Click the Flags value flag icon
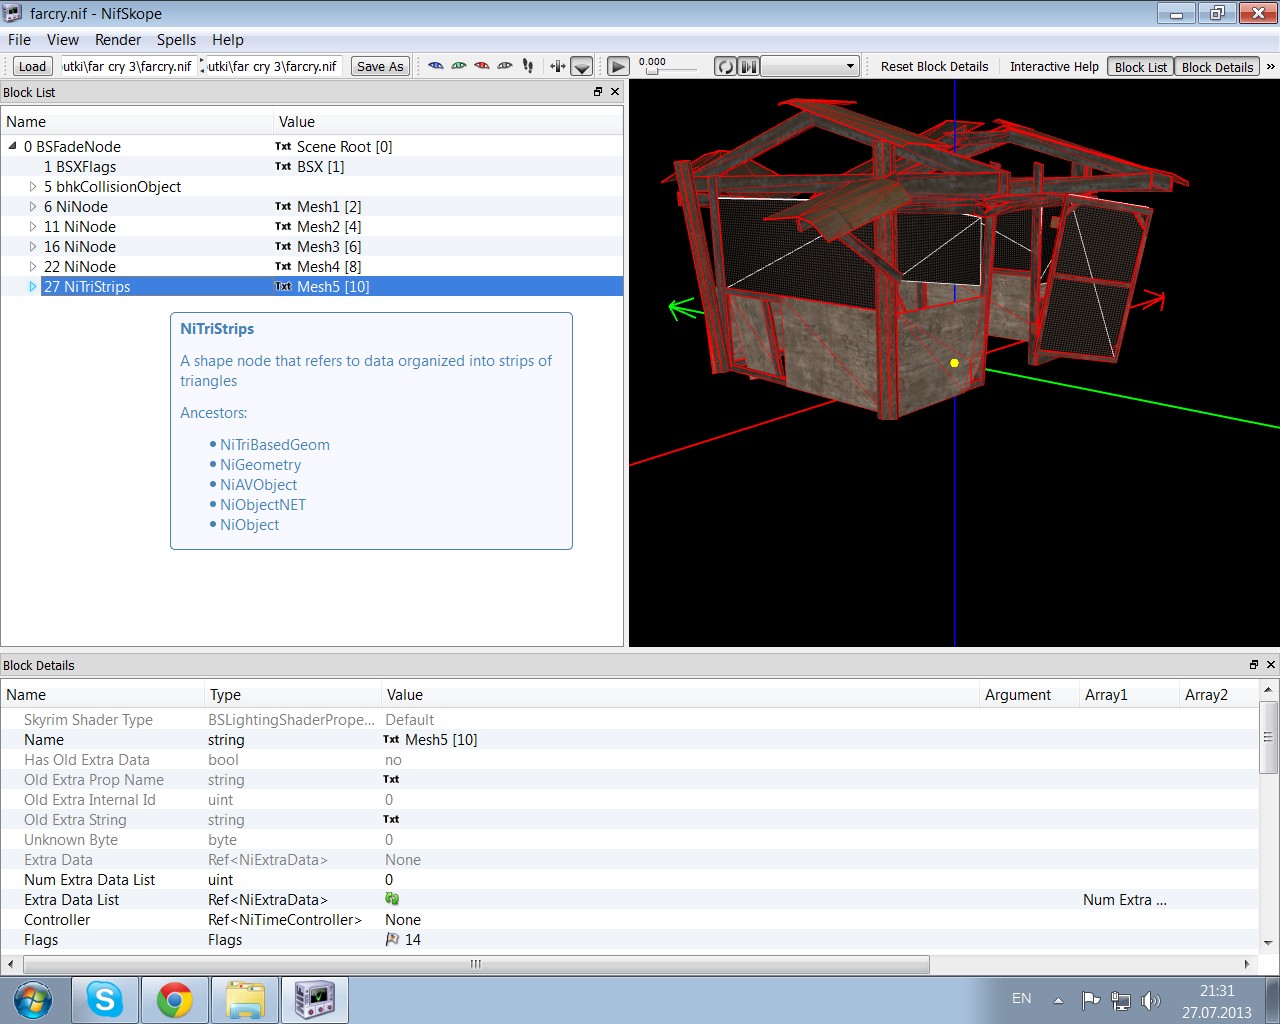Viewport: 1280px width, 1024px height. coord(392,939)
